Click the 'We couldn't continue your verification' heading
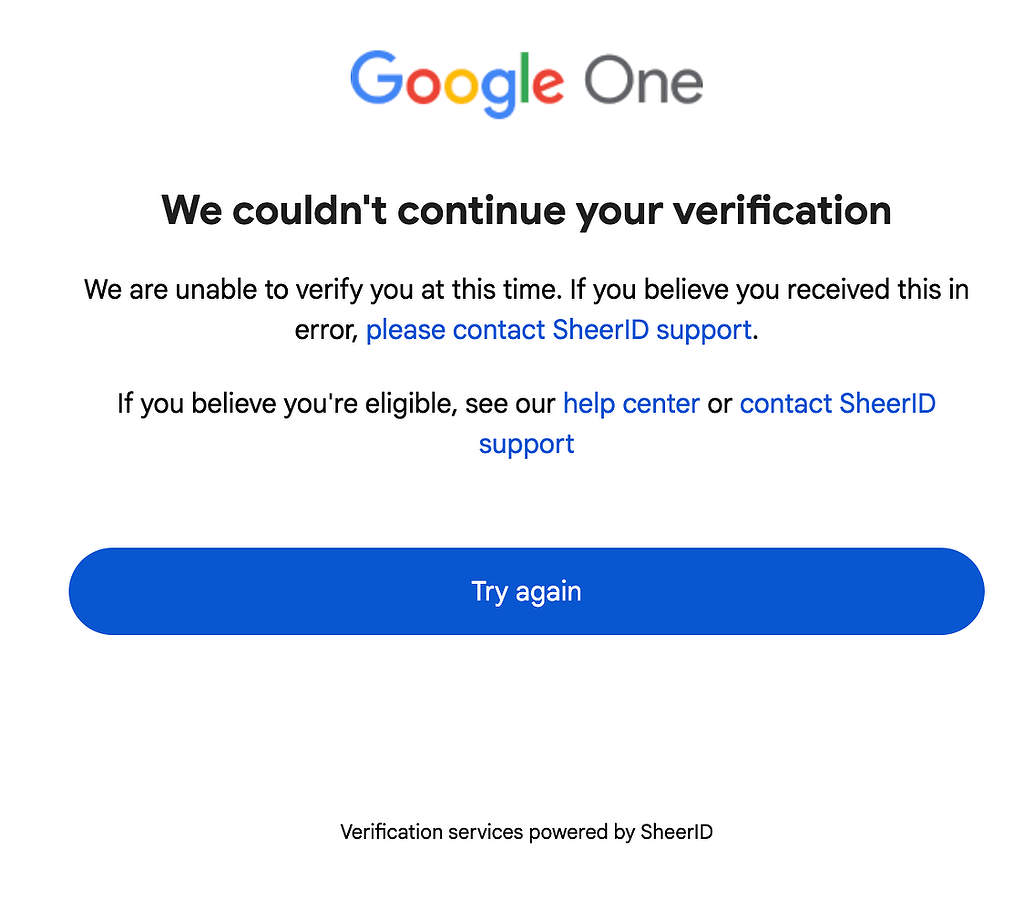Image resolution: width=1024 pixels, height=911 pixels. 526,211
